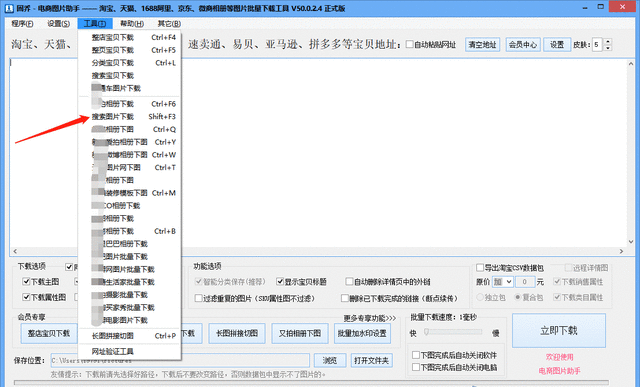Choose the 图片网下图 Ctrl+T menu entry
Image resolution: width=640 pixels, height=387 pixels.
pyautogui.click(x=130, y=167)
